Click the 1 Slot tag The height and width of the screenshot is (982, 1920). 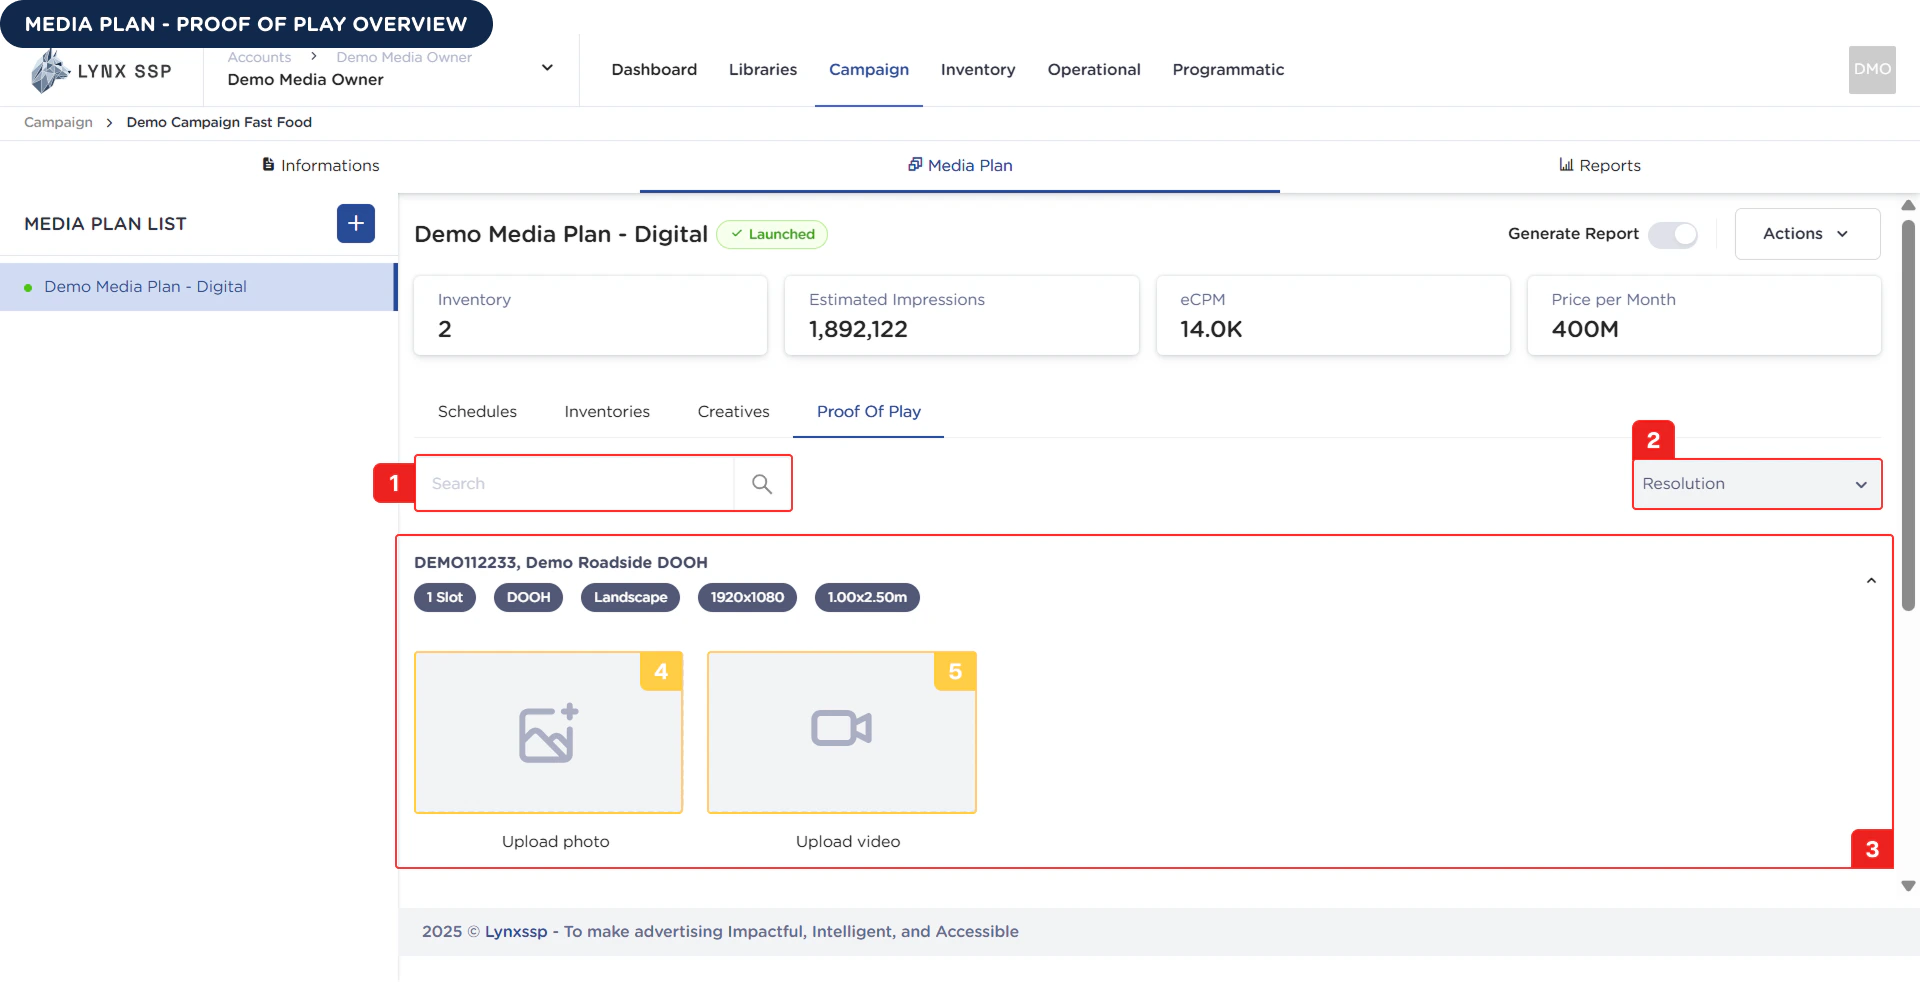tap(445, 597)
